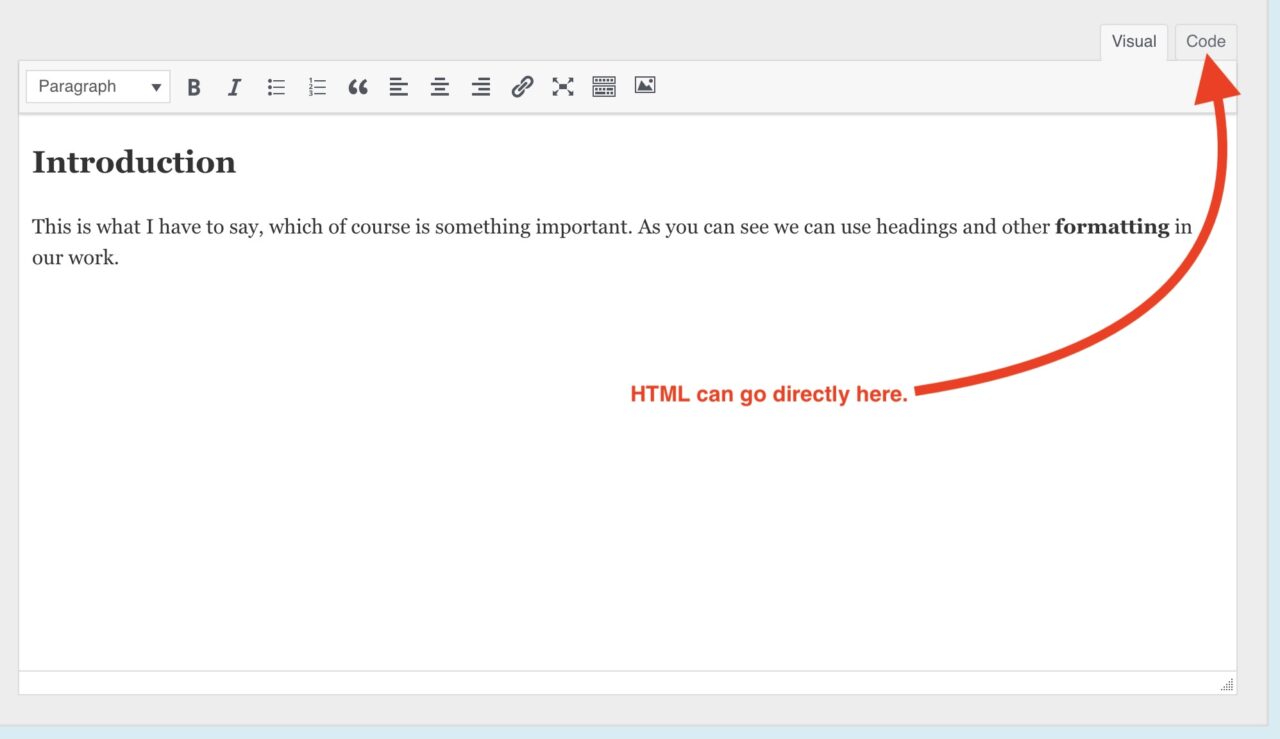Align text to the right

click(481, 87)
